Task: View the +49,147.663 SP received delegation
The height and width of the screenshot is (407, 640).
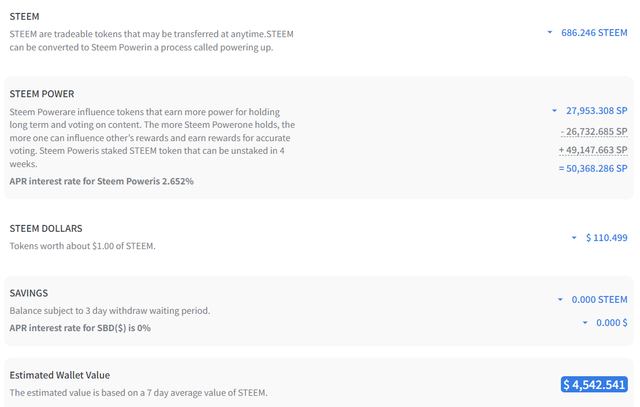Action: 594,150
